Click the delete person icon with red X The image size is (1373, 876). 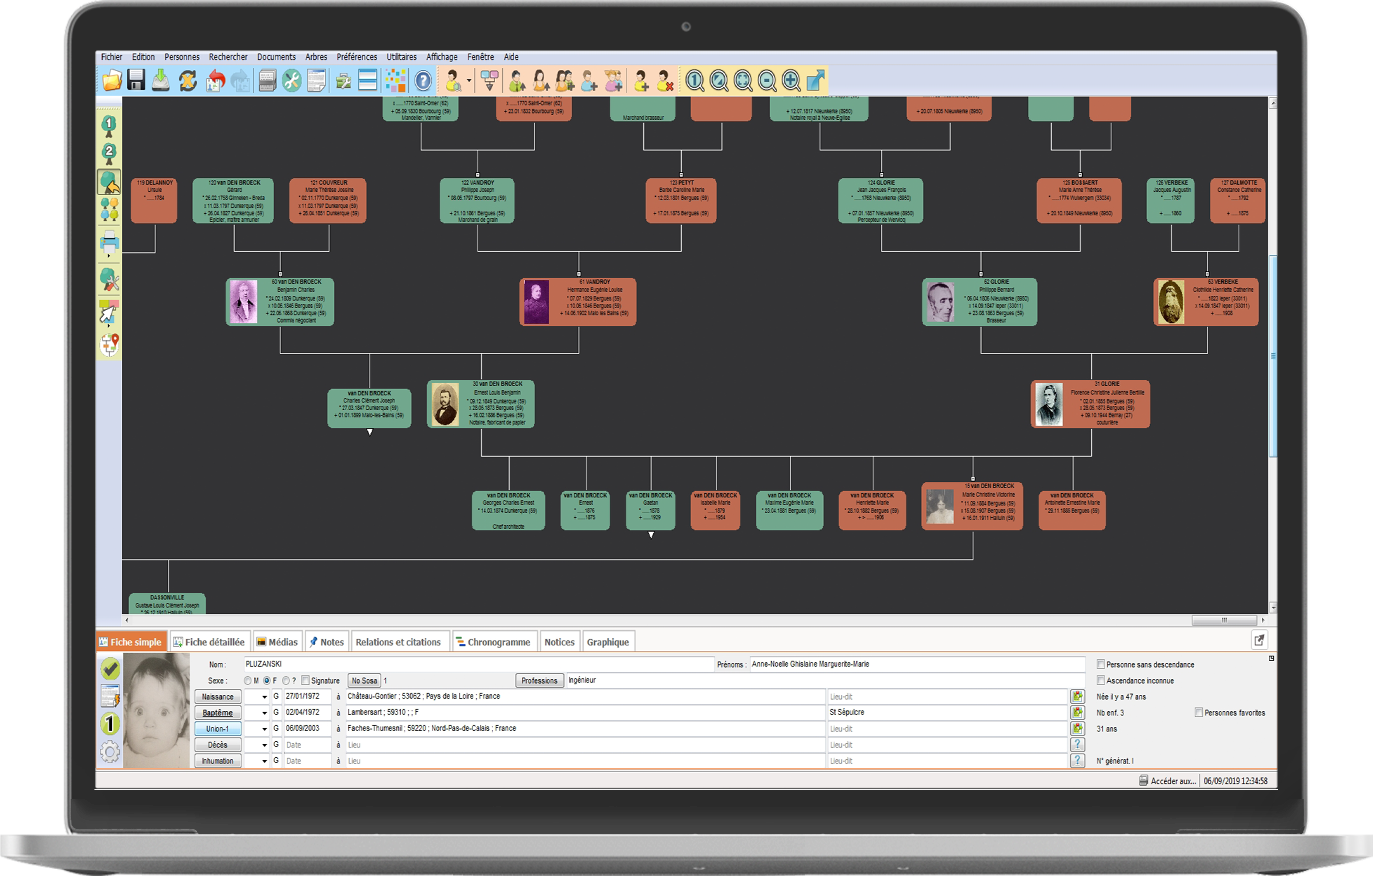click(665, 81)
